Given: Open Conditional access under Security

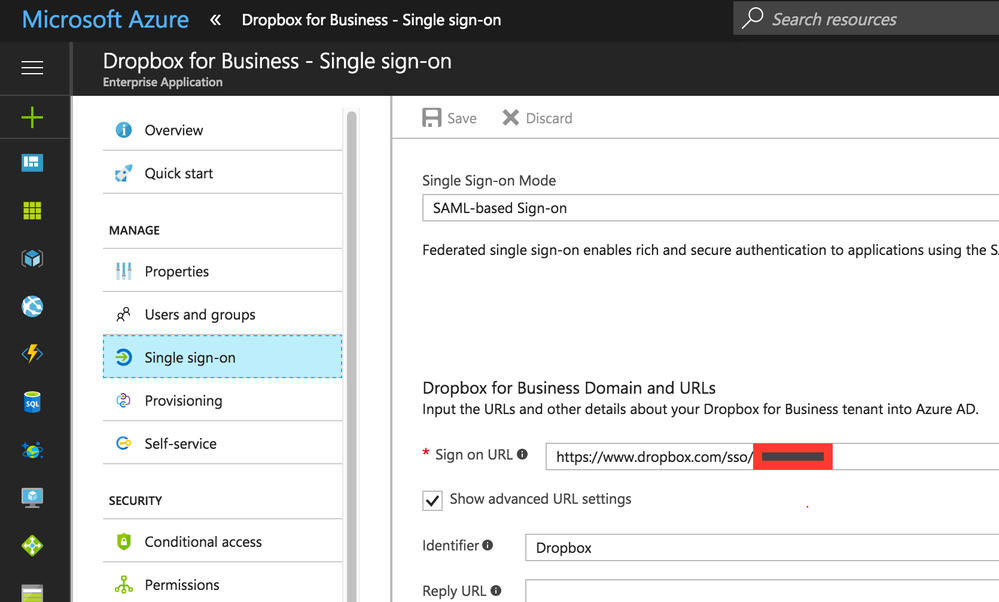Looking at the screenshot, I should tap(203, 541).
